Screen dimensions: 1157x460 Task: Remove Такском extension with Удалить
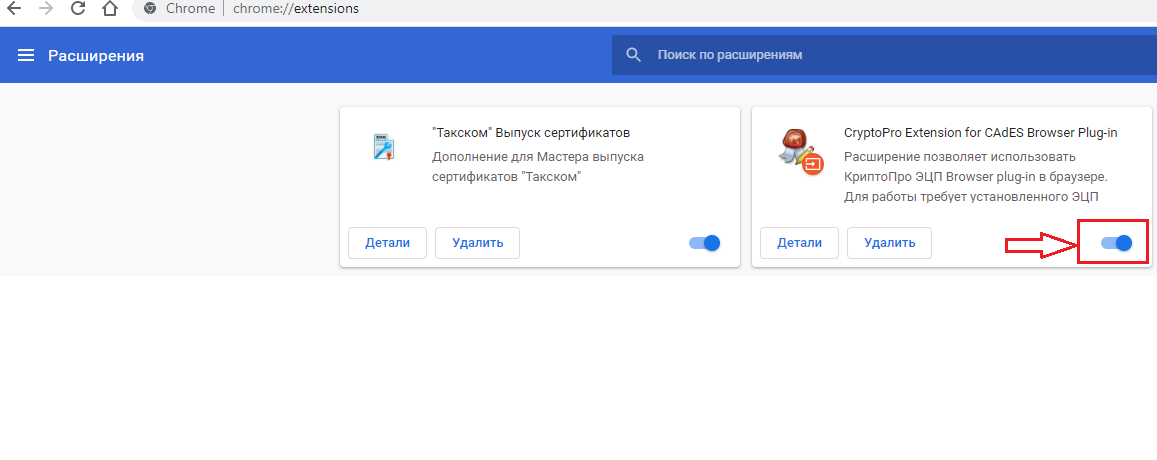[477, 243]
